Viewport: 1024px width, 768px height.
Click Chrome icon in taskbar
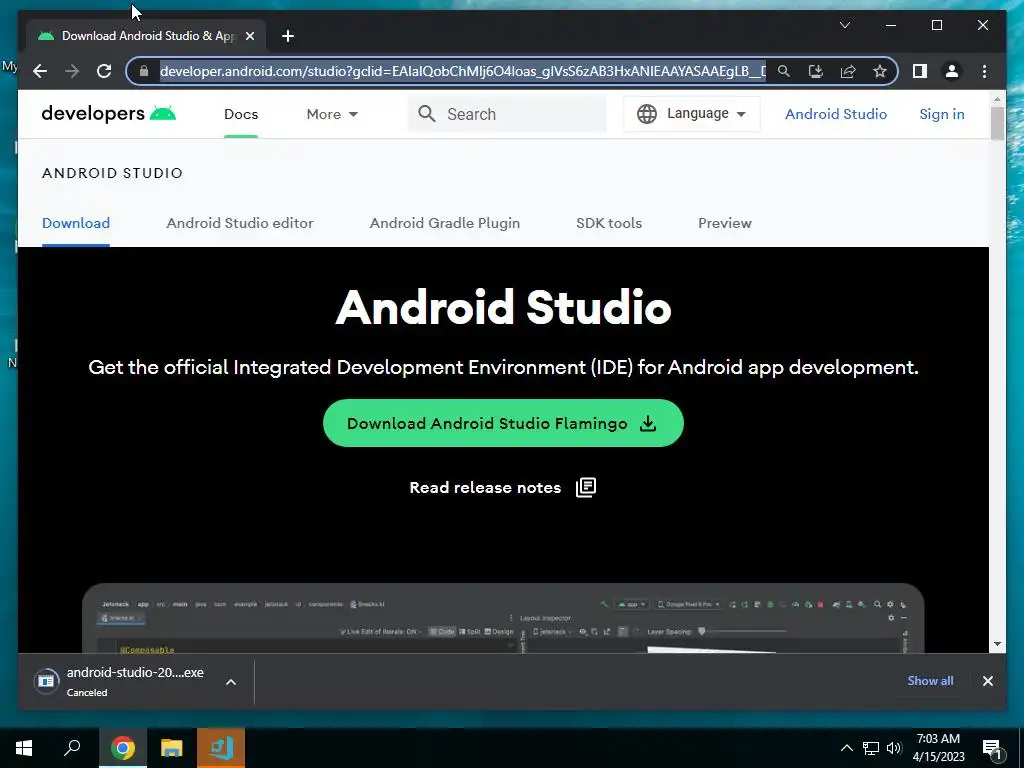coord(122,748)
